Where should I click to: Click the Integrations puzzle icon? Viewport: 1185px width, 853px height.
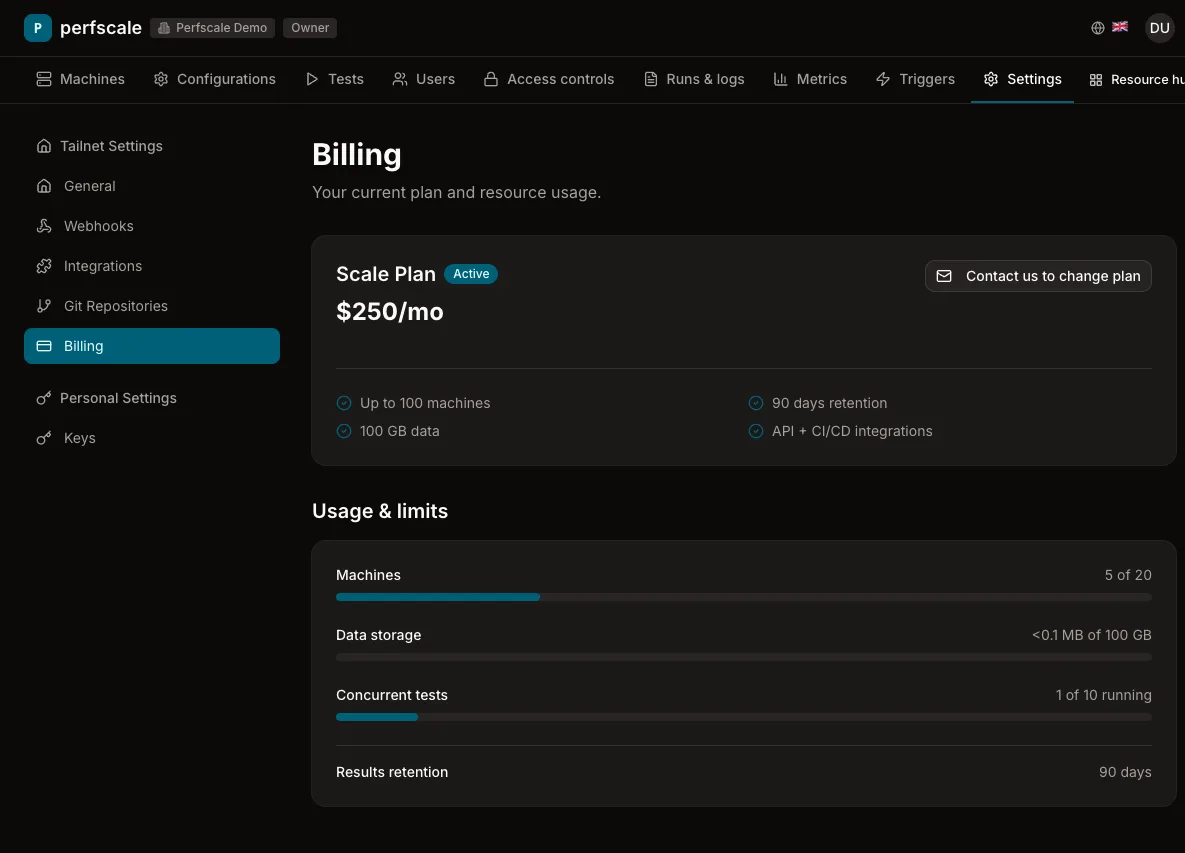coord(44,266)
